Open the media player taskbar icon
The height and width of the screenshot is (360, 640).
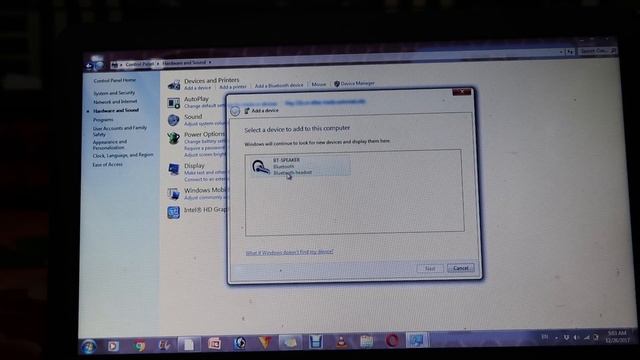click(113, 346)
